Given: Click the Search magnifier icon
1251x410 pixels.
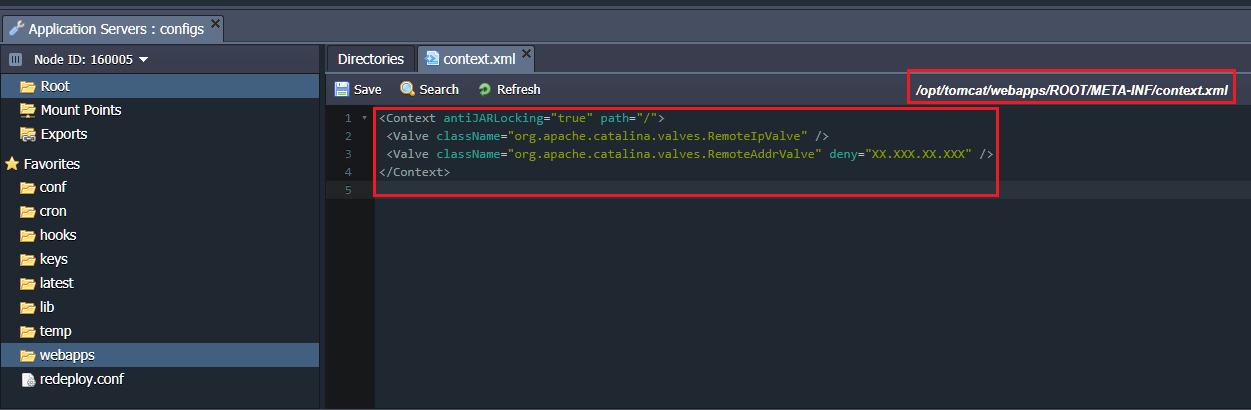Looking at the screenshot, I should tap(407, 89).
